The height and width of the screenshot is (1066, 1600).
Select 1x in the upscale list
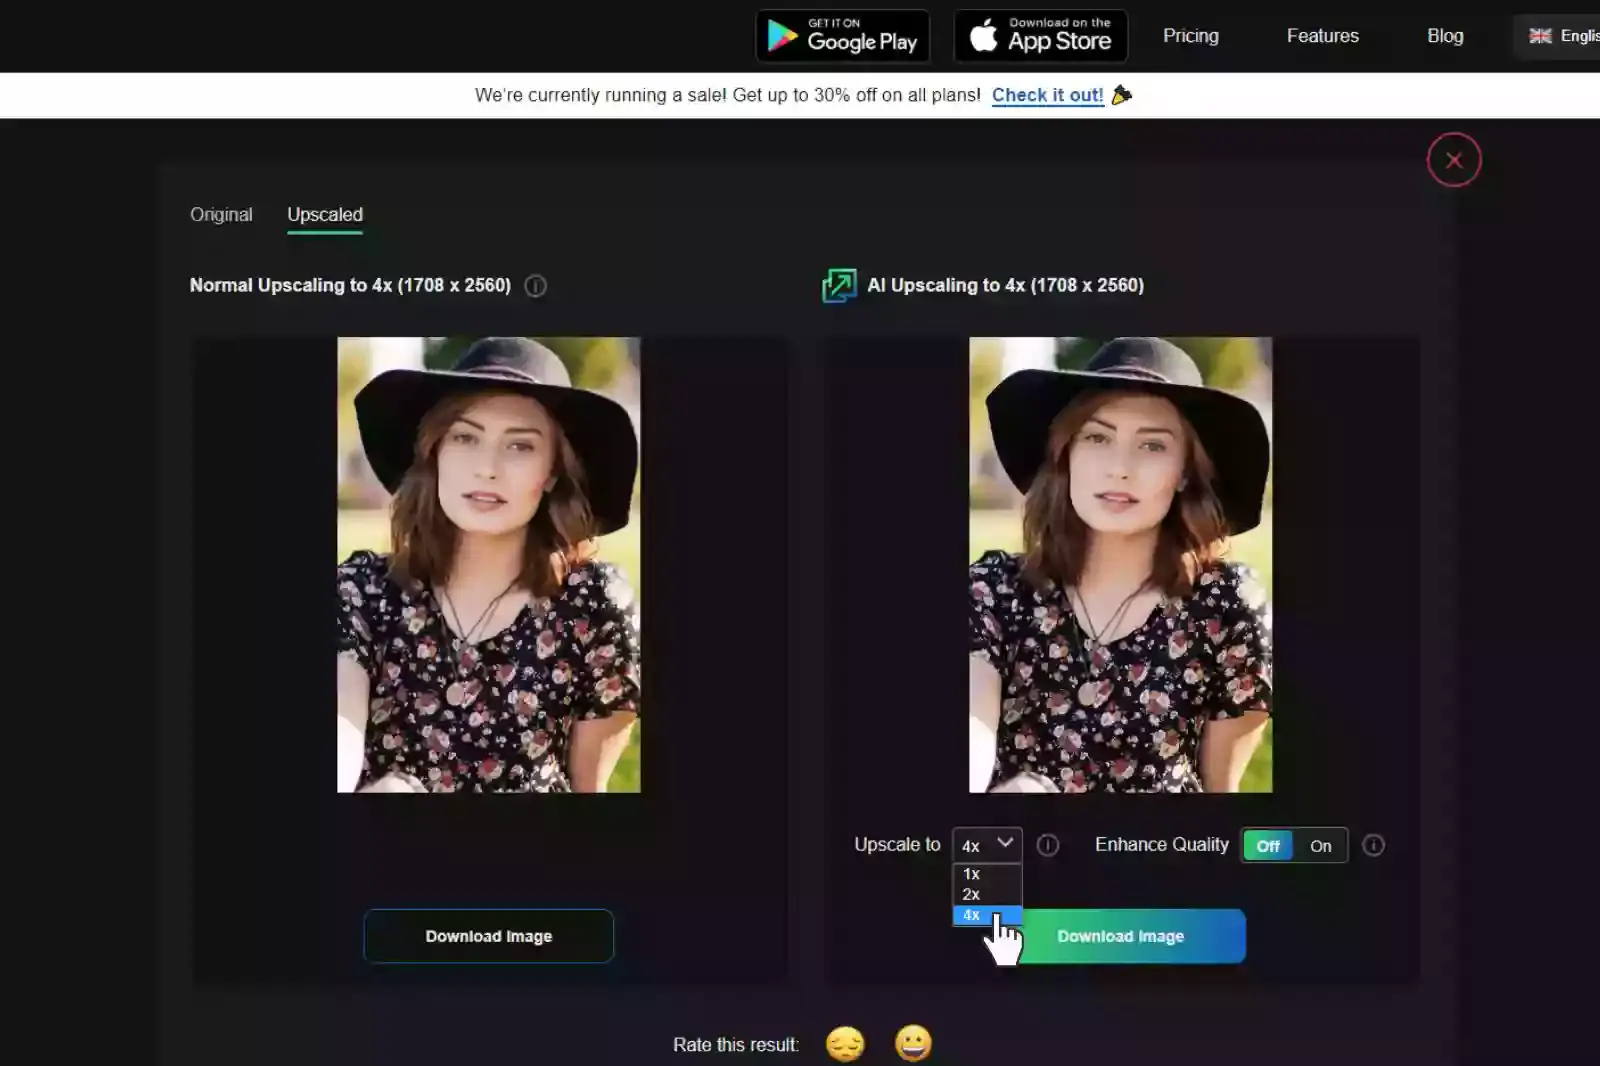tap(987, 874)
